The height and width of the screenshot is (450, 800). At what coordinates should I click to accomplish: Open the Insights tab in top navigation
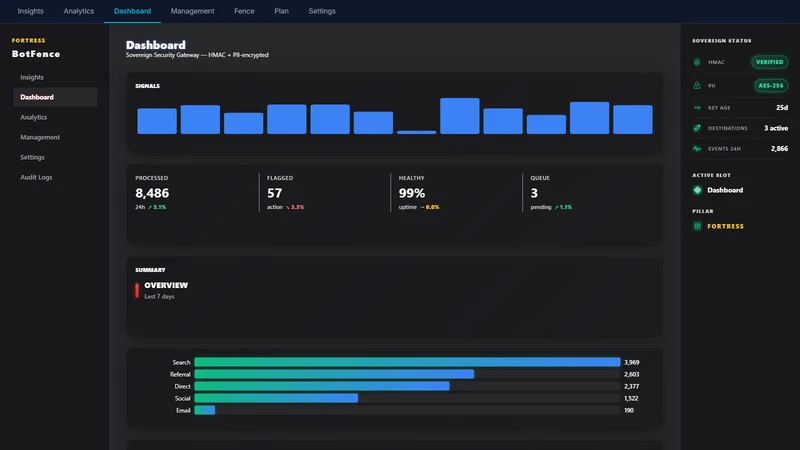pos(31,11)
